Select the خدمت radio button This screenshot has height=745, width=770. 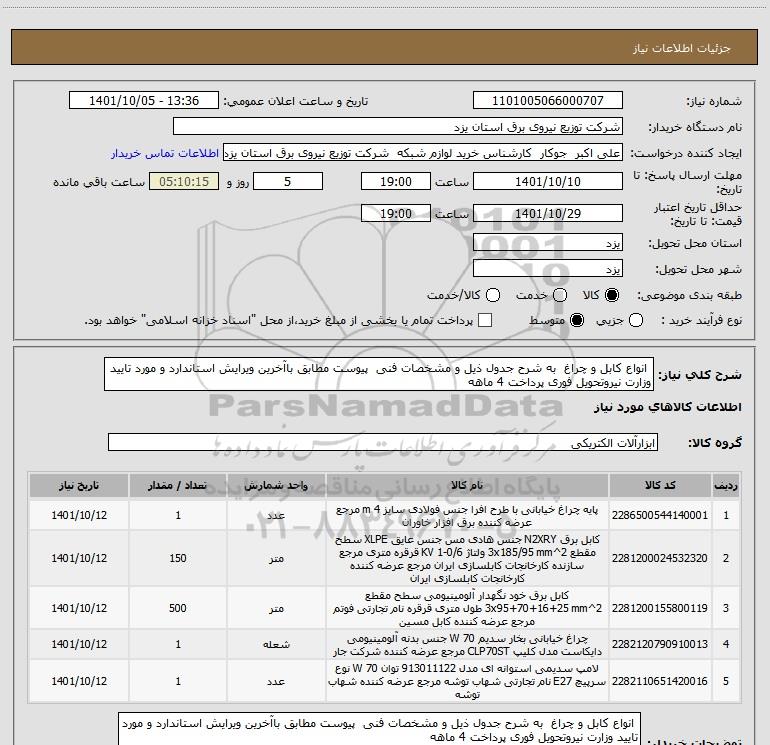point(560,295)
